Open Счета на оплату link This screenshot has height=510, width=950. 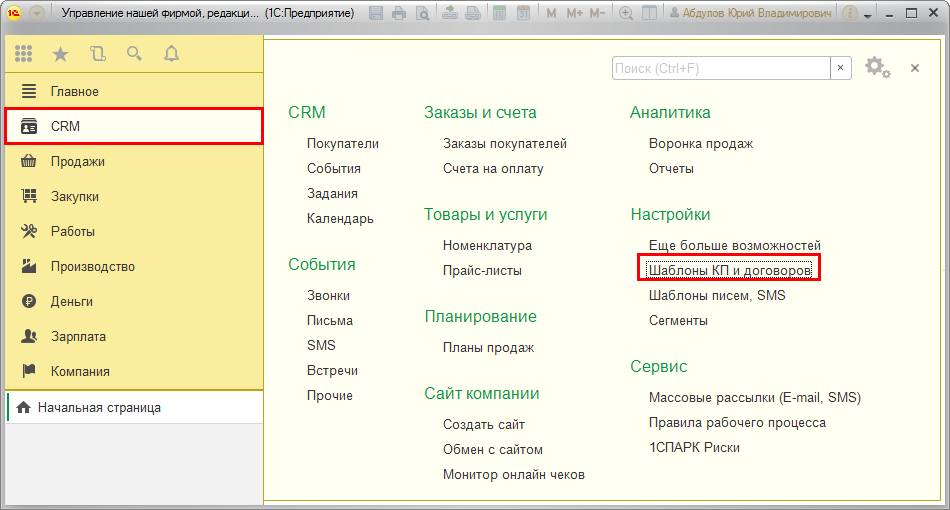point(493,168)
